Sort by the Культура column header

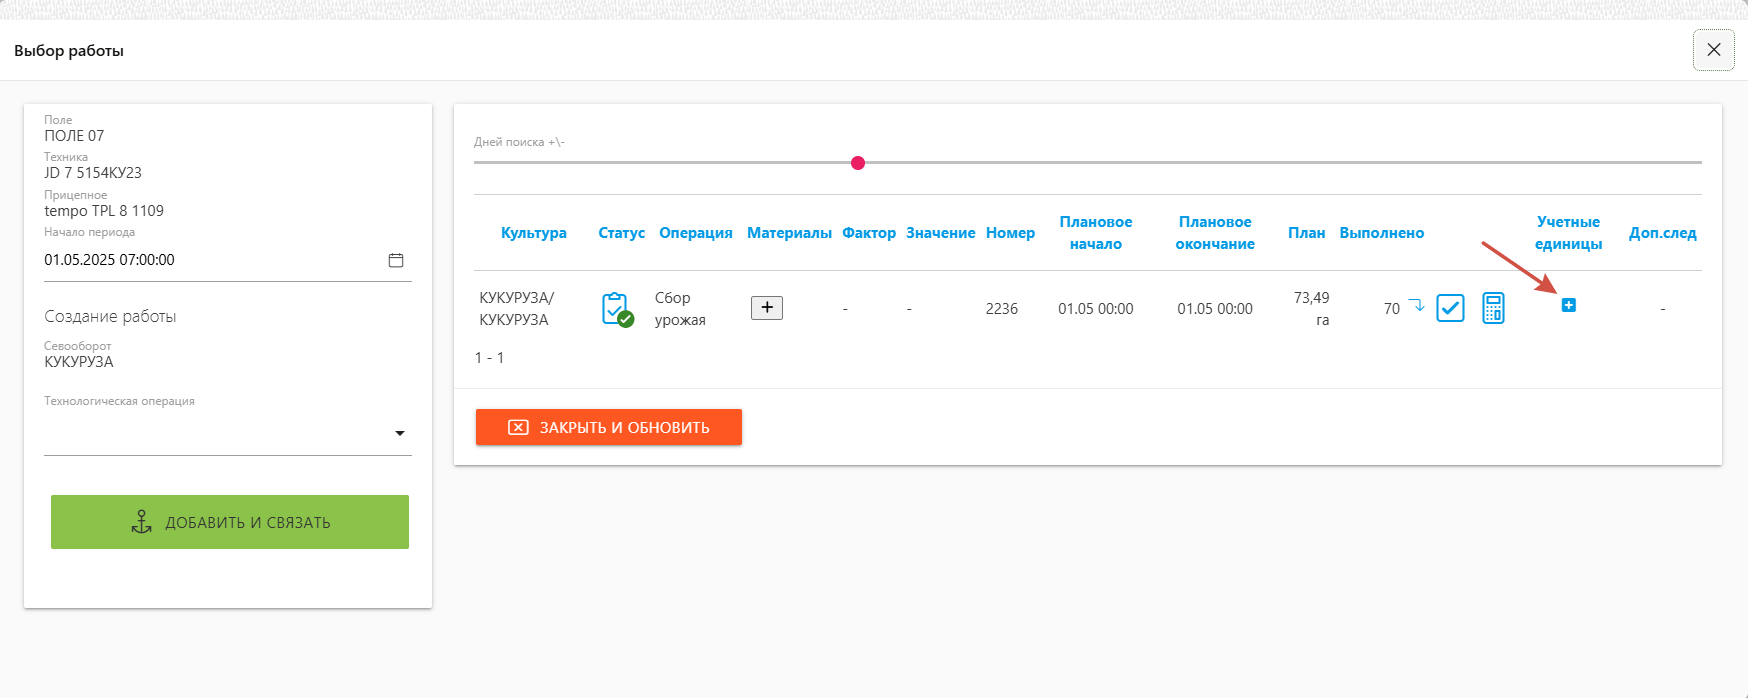(x=533, y=233)
